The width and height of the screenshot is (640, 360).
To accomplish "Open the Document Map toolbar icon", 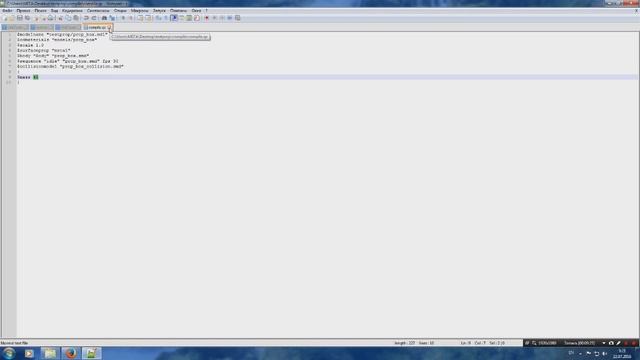I will coord(189,18).
